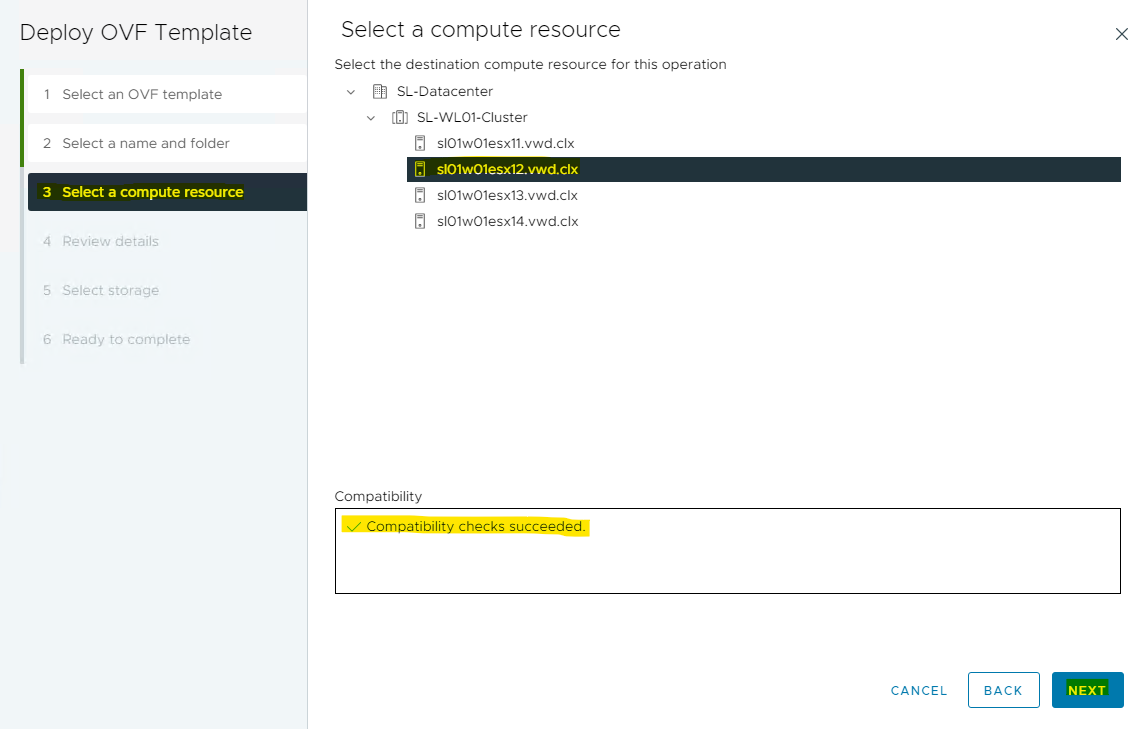Click the SL-Datacenter datacenter icon
The image size is (1143, 729).
[379, 91]
